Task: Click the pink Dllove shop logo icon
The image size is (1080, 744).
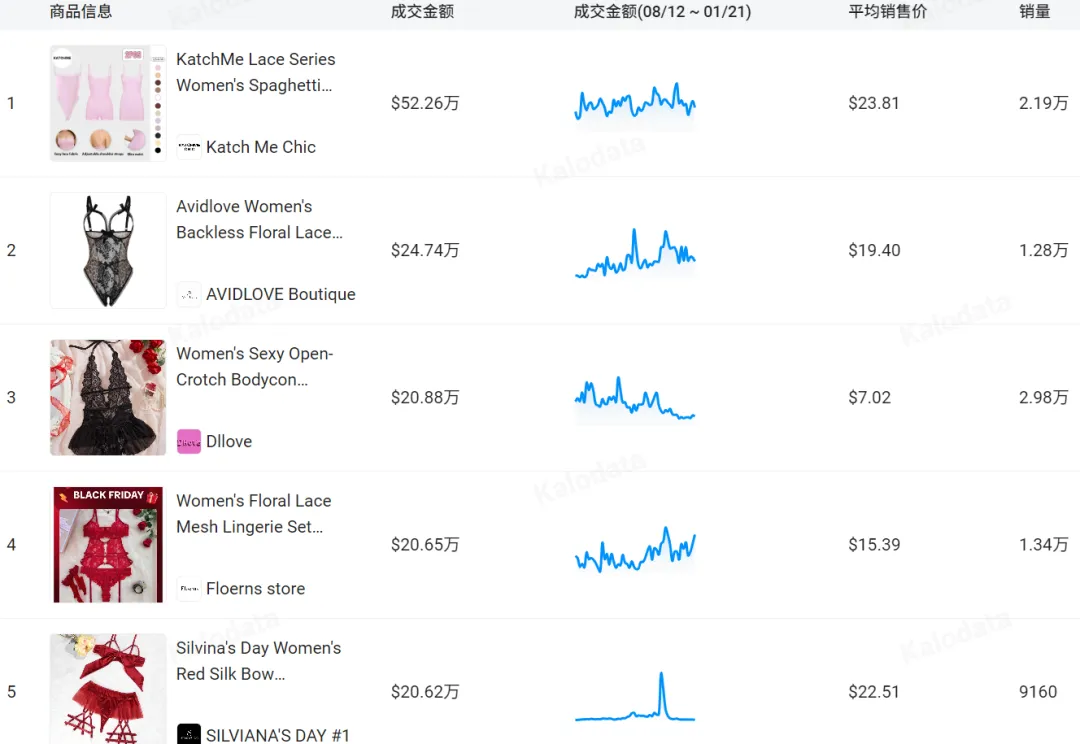Action: (189, 441)
